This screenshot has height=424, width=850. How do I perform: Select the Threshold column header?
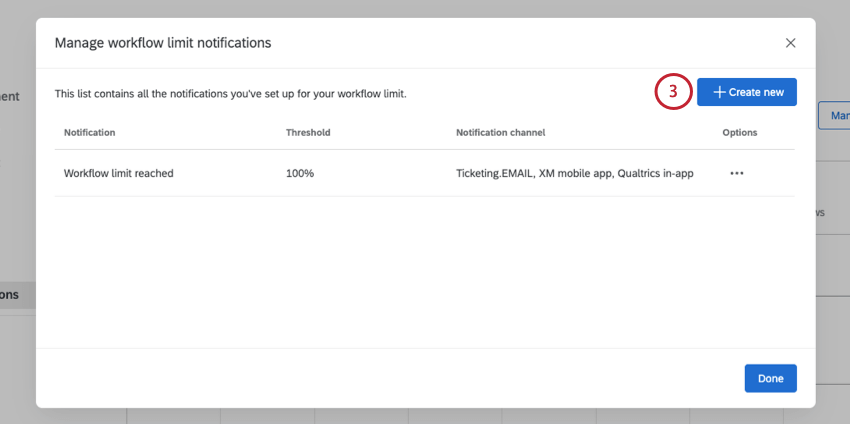(308, 132)
